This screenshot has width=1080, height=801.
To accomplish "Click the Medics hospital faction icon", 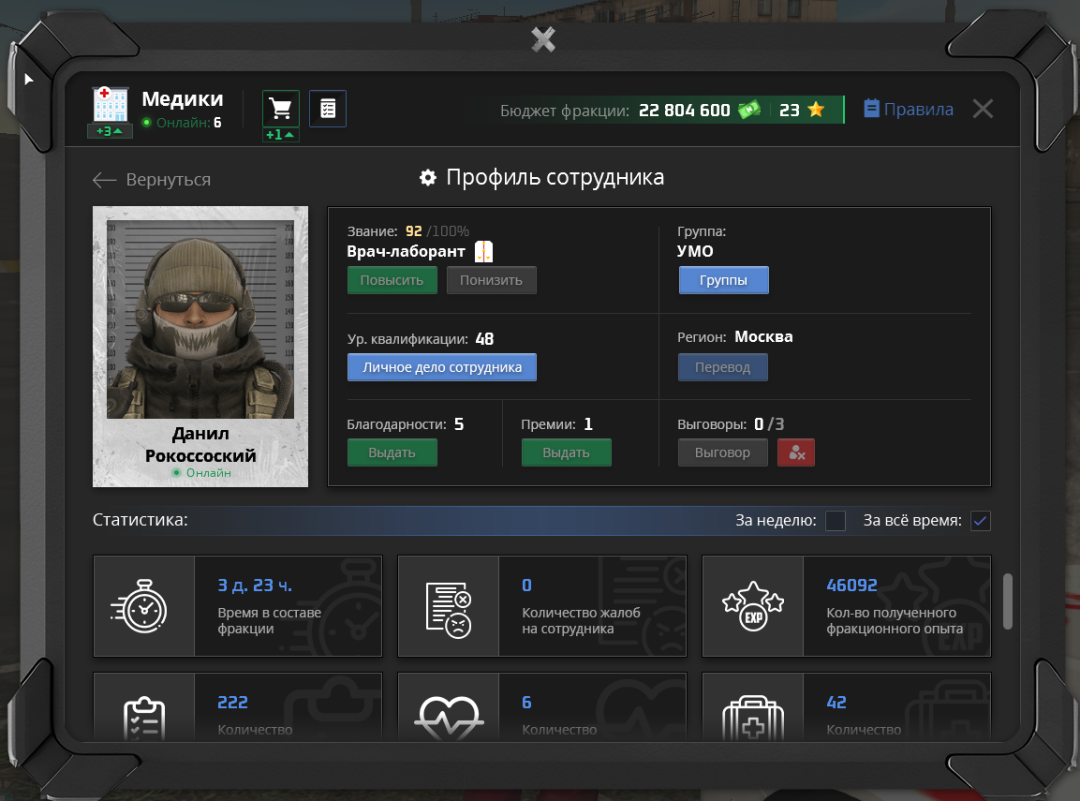I will pos(109,105).
